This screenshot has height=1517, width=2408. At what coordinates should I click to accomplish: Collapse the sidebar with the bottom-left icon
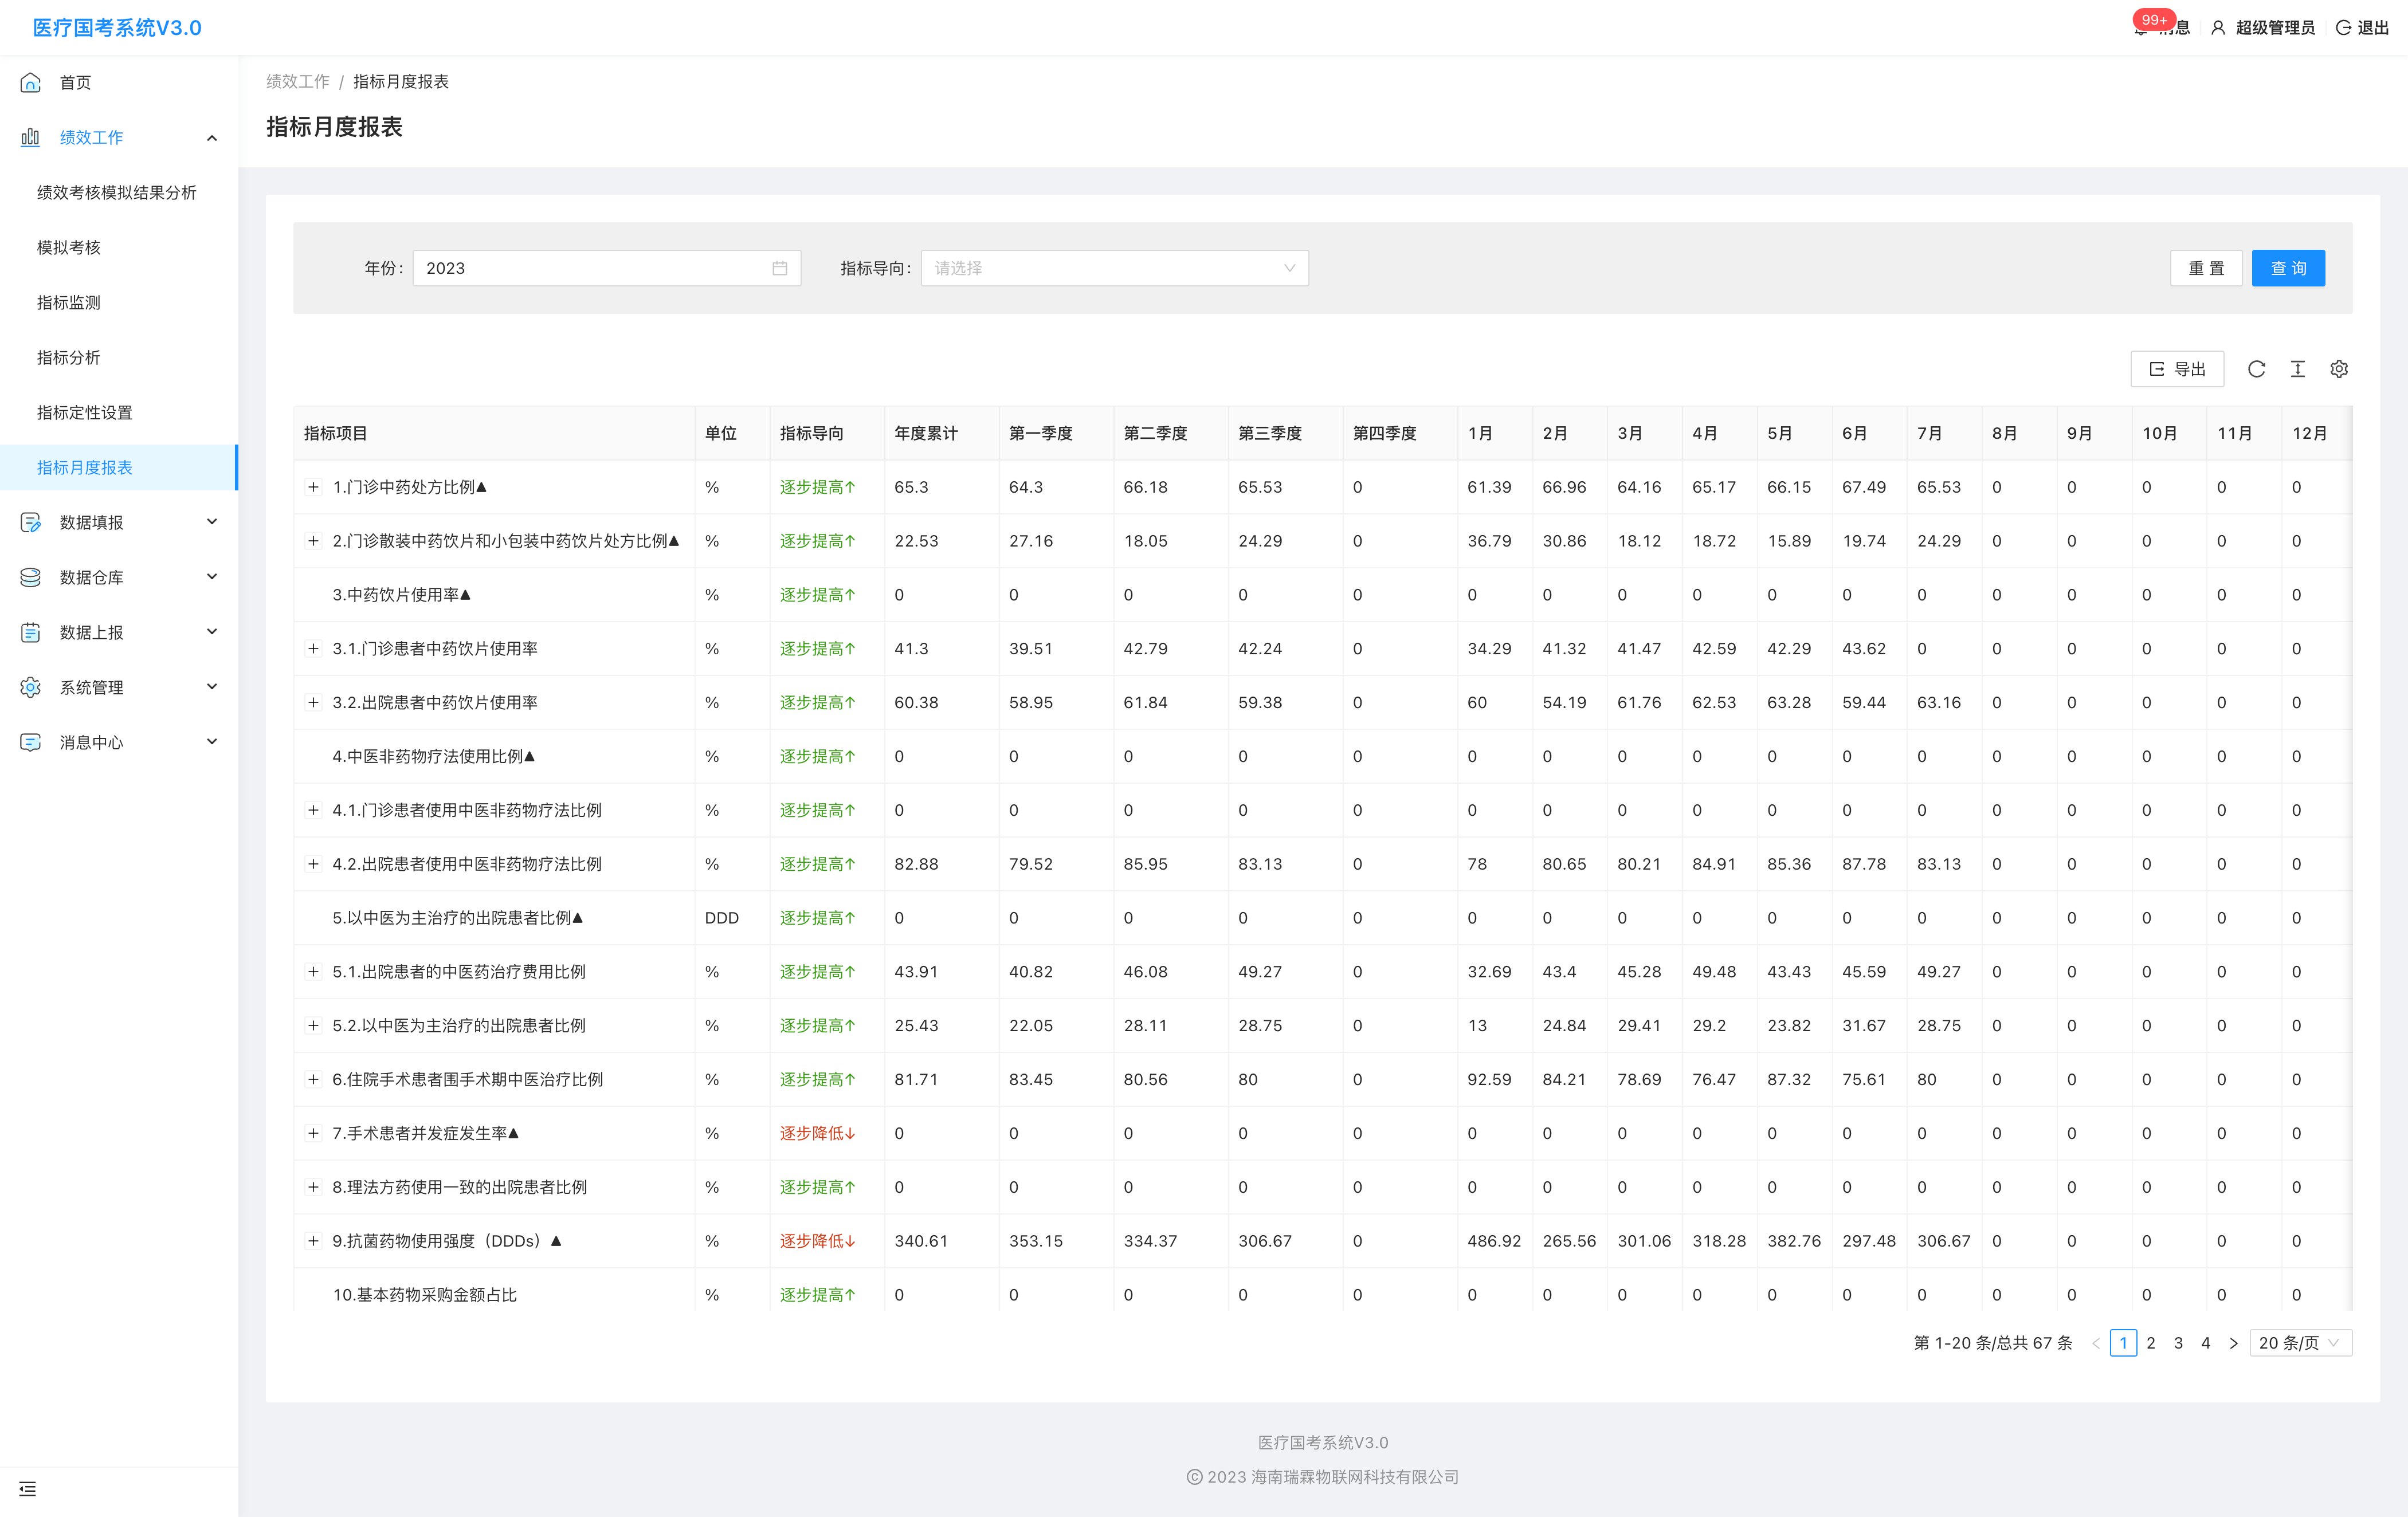coord(27,1489)
